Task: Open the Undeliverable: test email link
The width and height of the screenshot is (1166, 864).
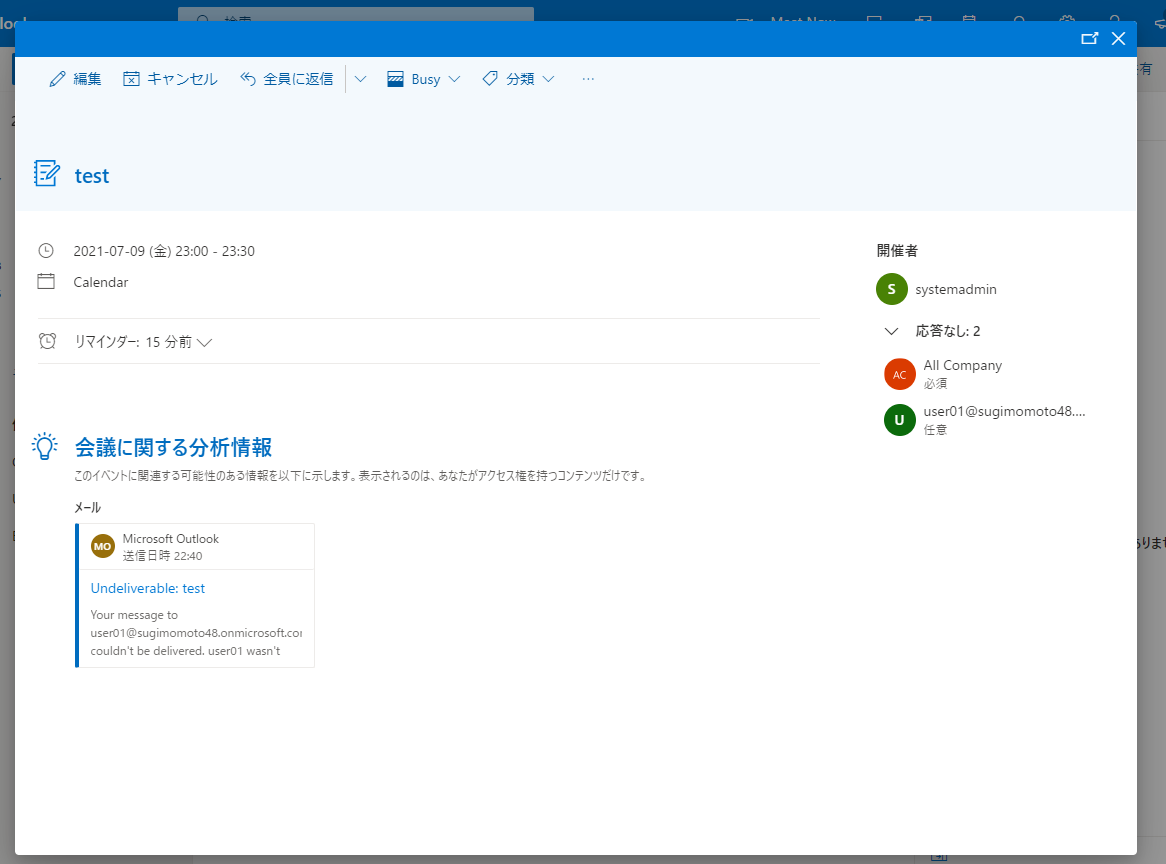Action: 147,588
